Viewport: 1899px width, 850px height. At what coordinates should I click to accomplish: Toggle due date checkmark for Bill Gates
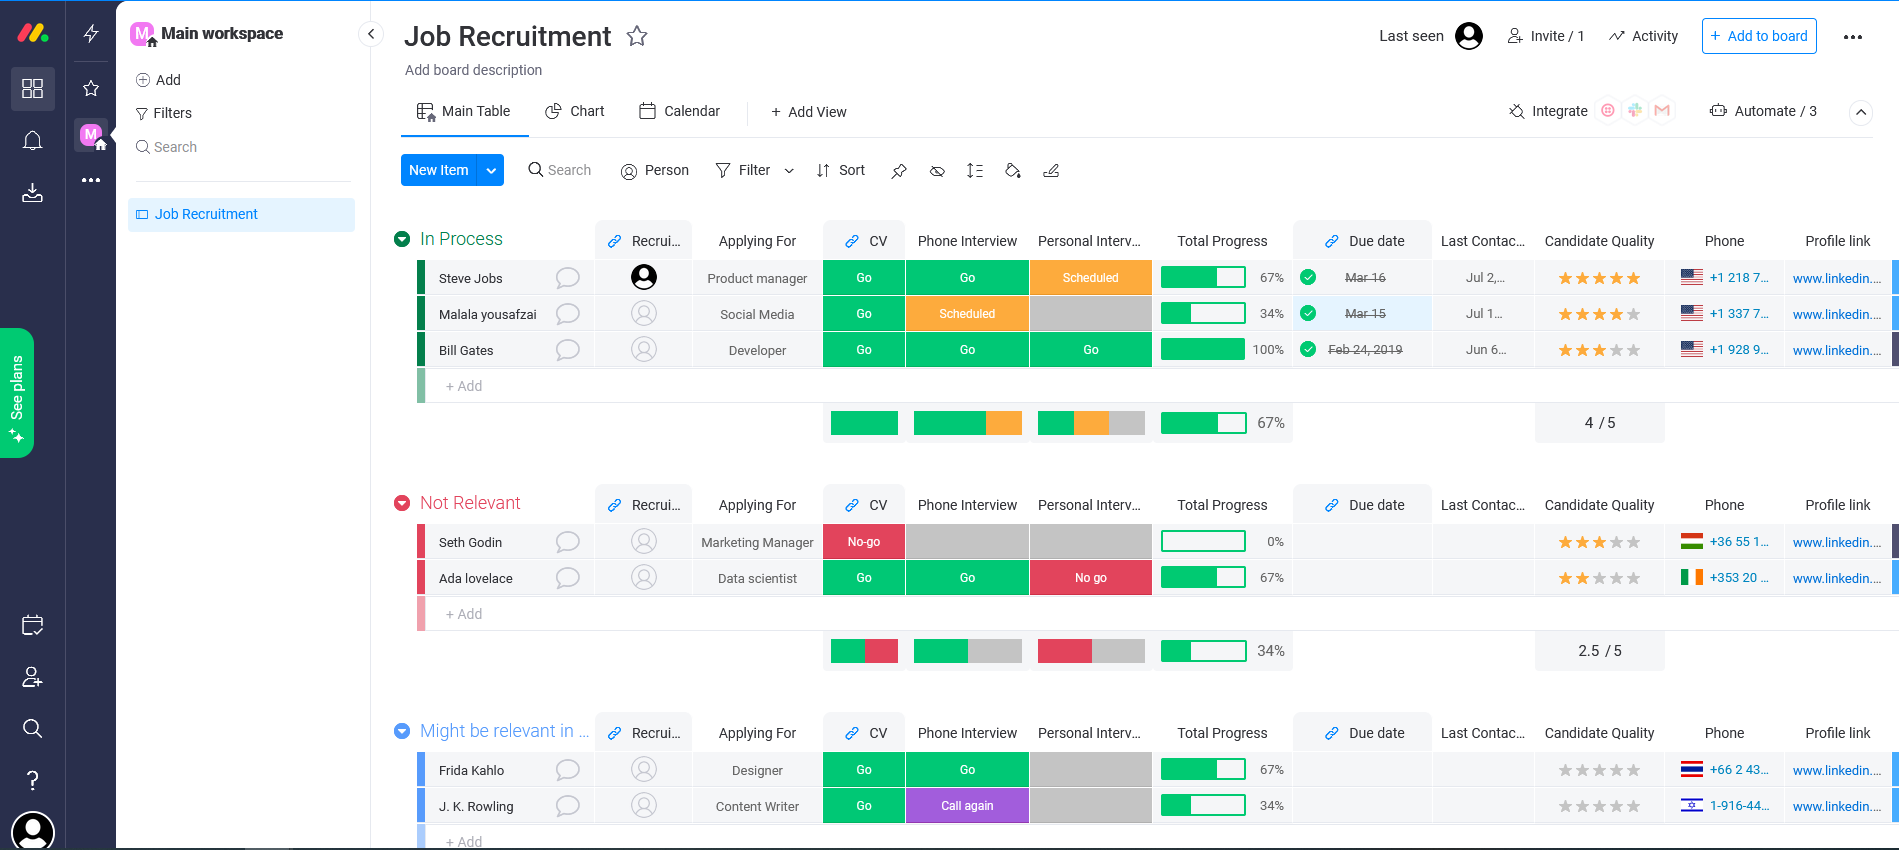point(1308,350)
